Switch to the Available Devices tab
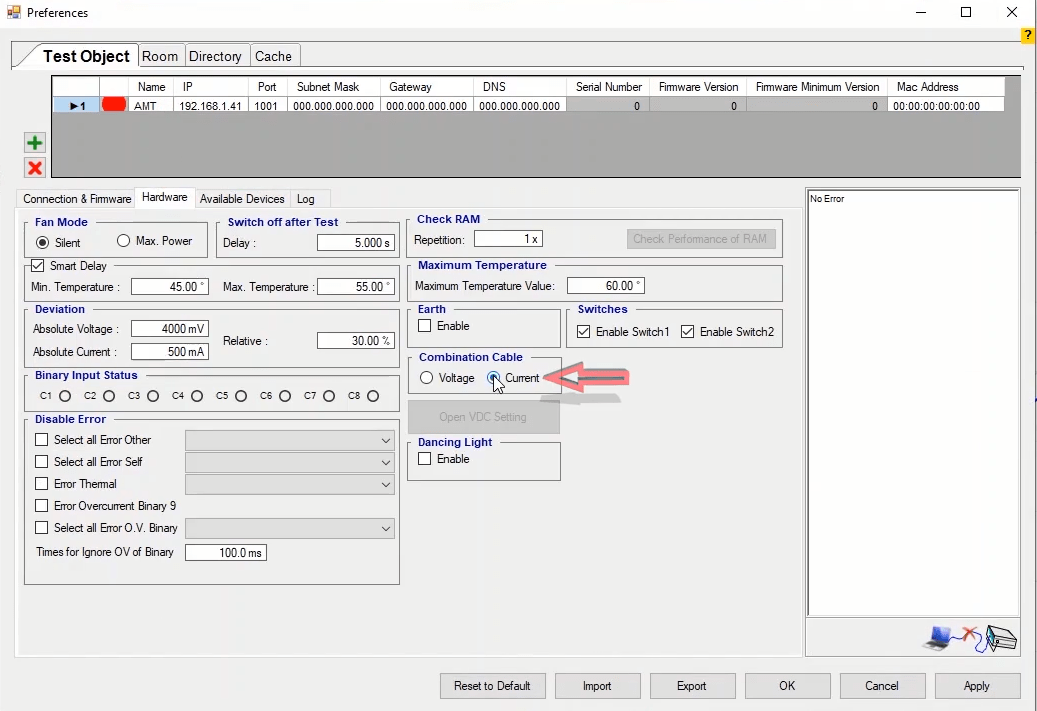Viewport: 1037px width, 711px height. tap(242, 199)
